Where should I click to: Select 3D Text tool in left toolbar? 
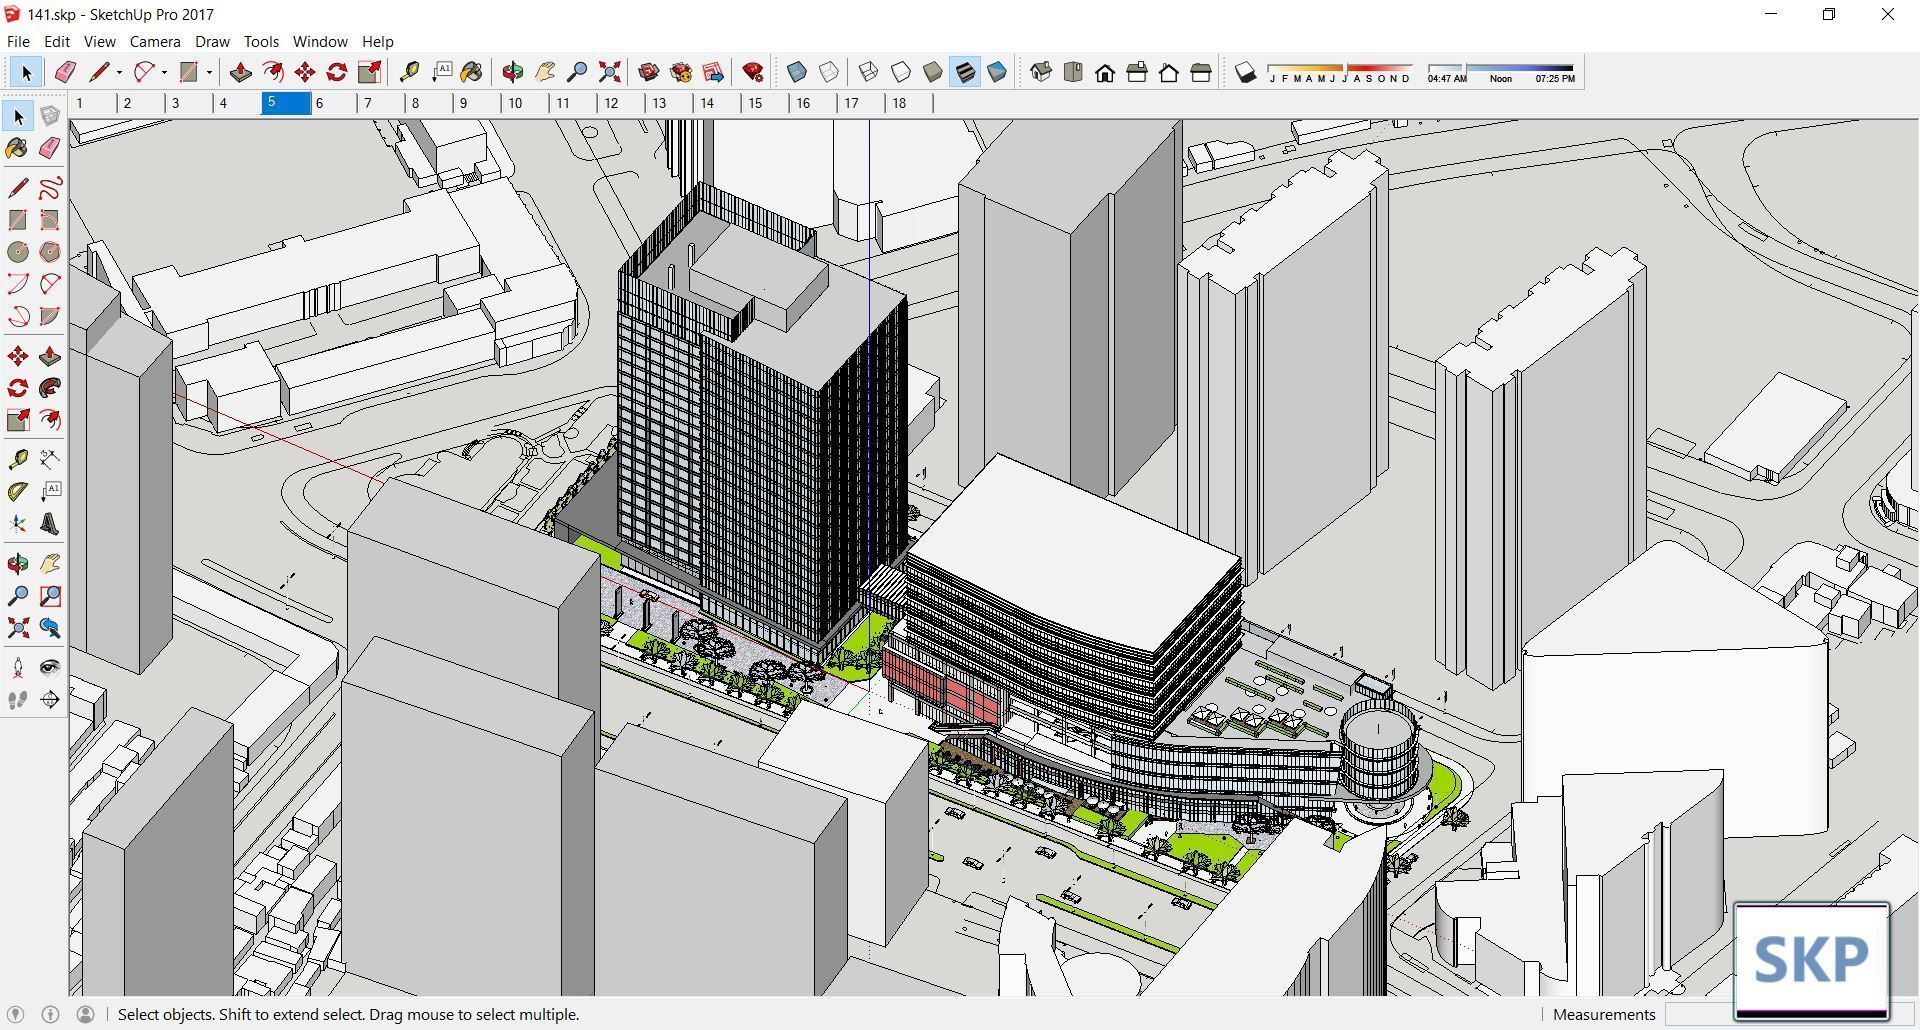tap(50, 524)
